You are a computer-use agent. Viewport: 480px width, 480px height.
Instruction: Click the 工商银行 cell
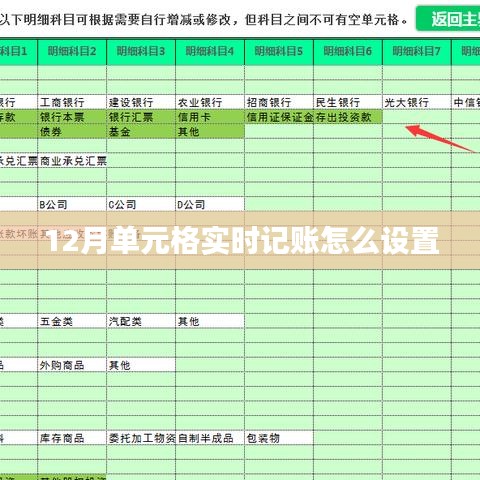coord(72,102)
